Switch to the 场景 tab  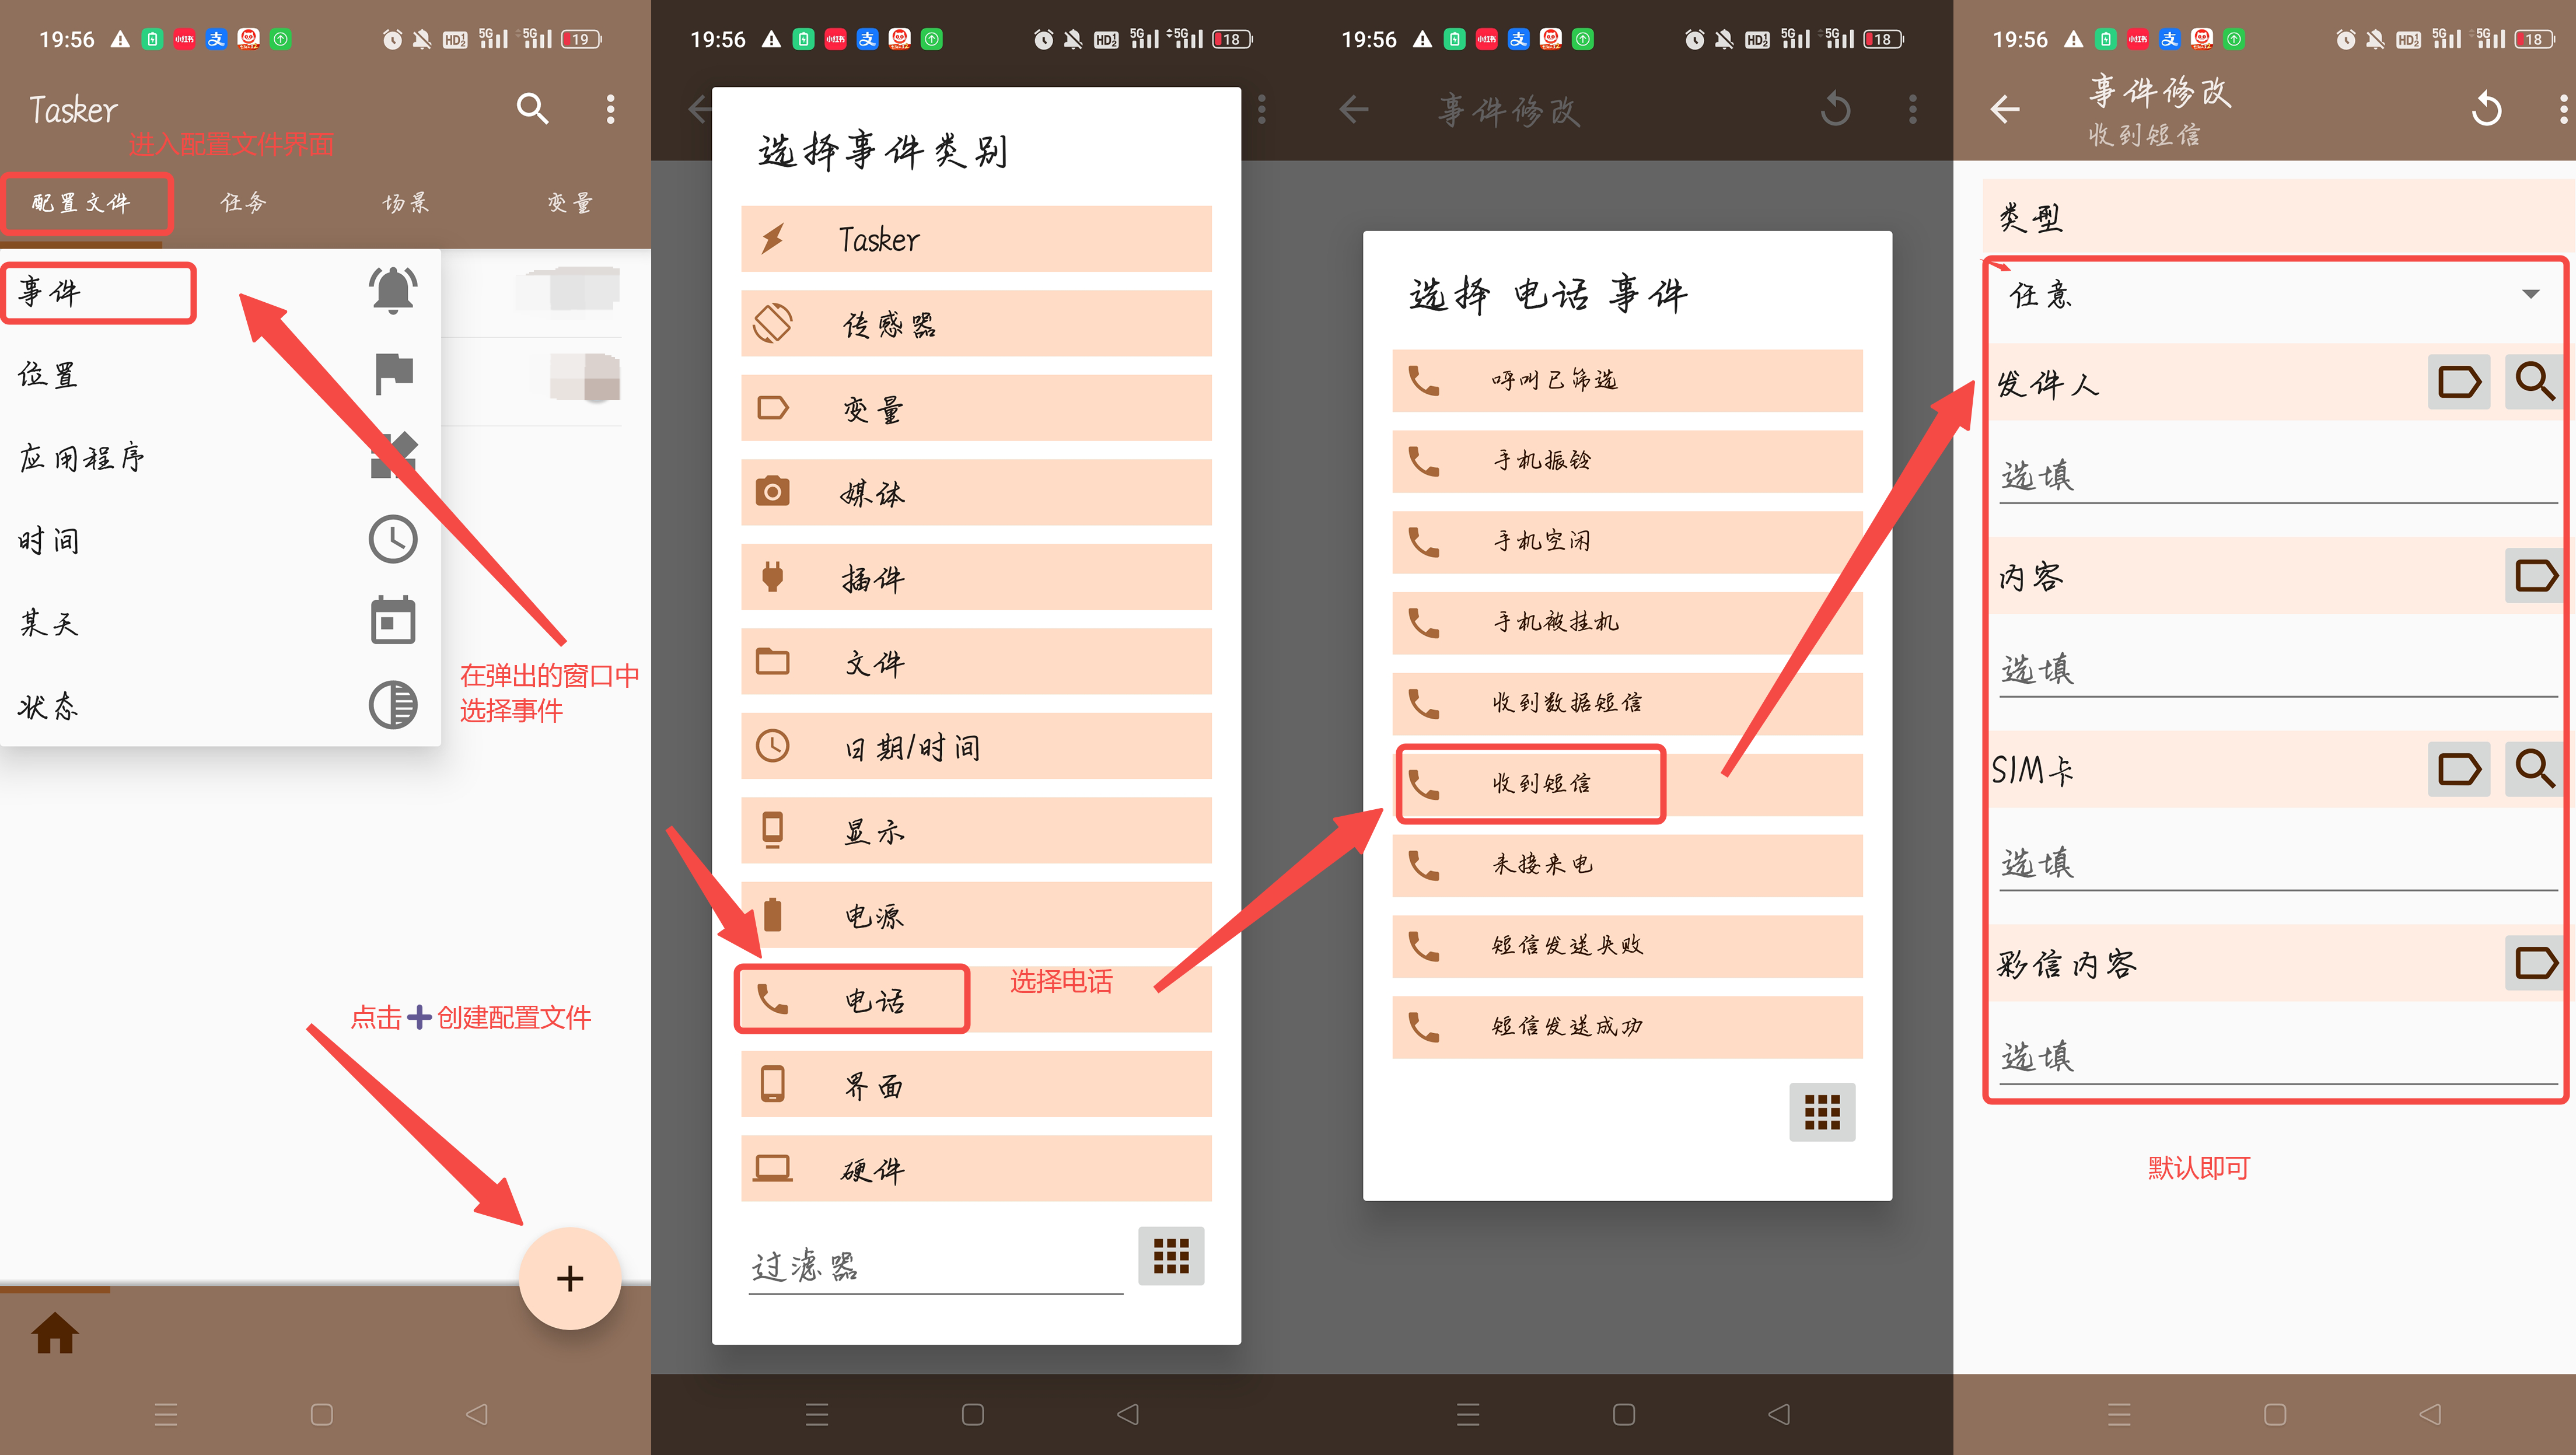point(407,203)
